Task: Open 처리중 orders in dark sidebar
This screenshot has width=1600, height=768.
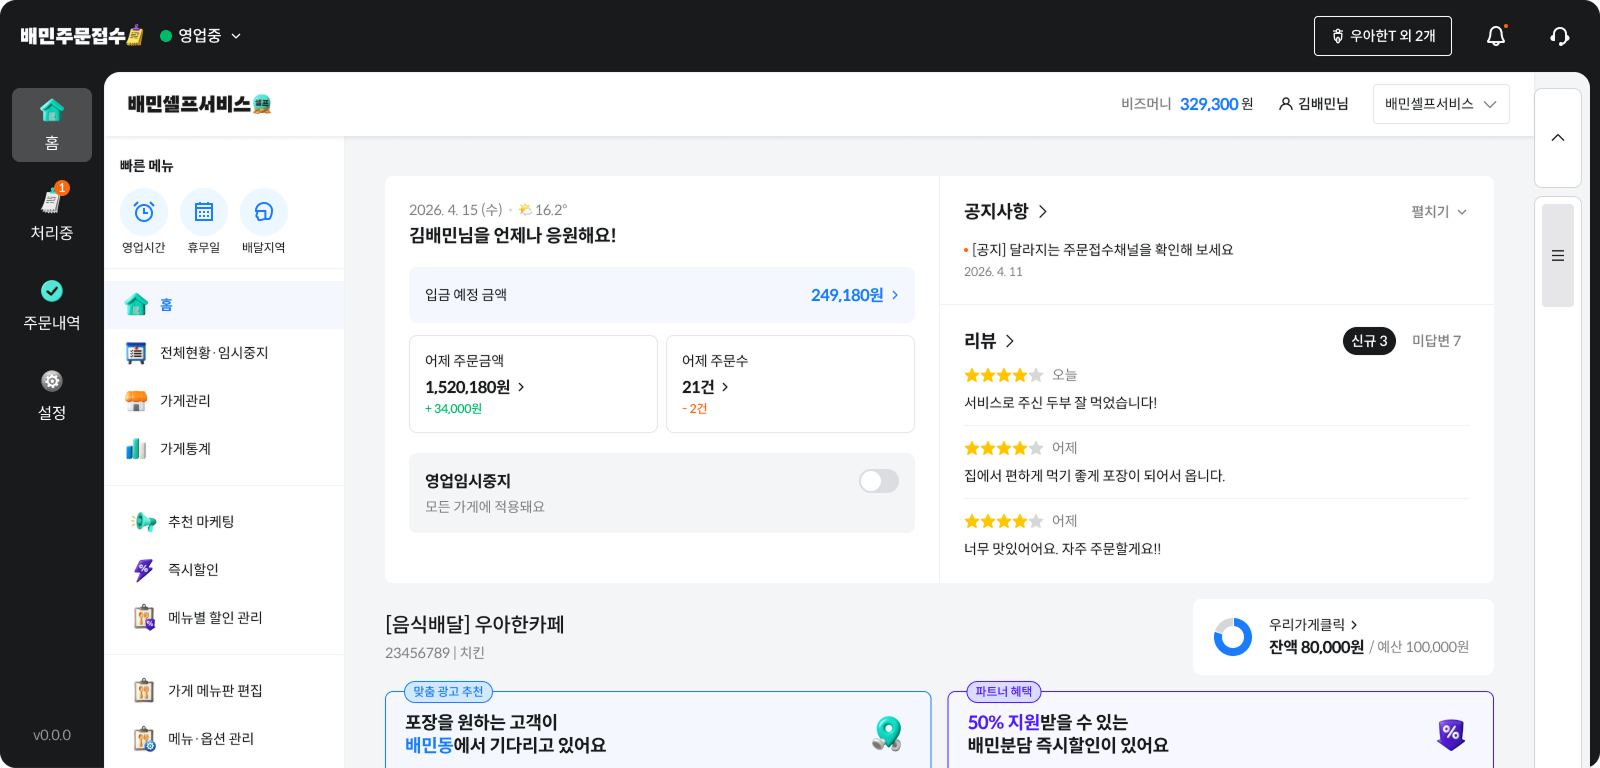Action: 52,214
